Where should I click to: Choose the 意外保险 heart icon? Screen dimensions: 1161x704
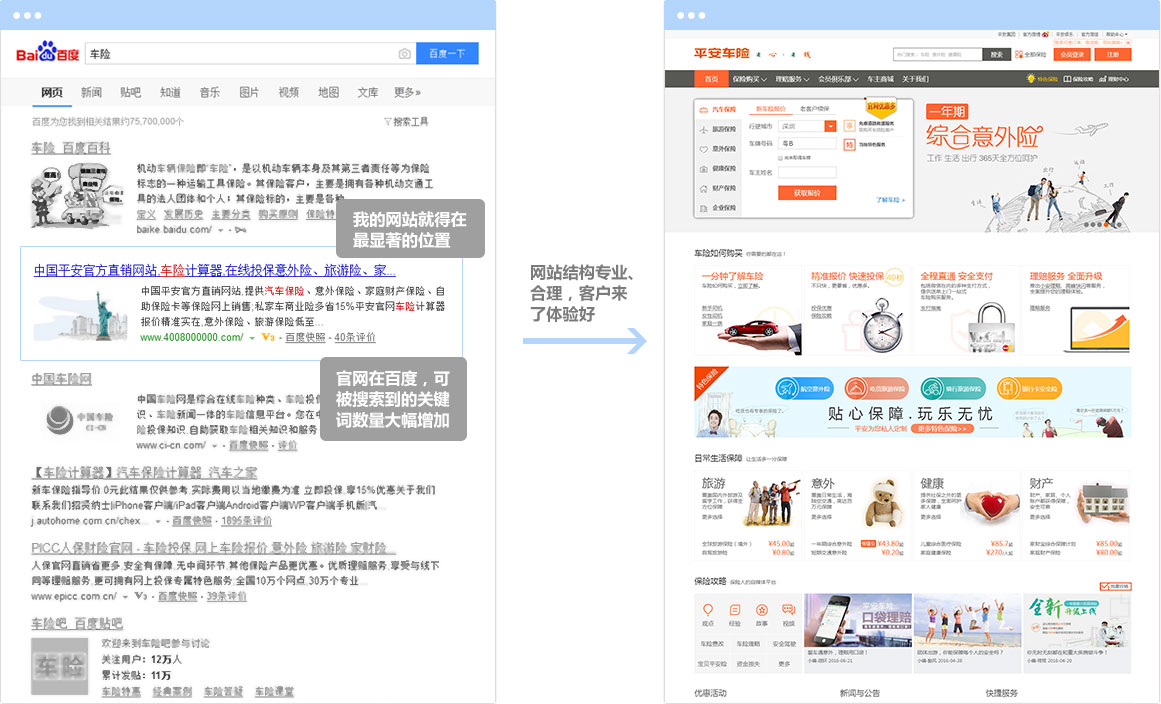[x=704, y=150]
